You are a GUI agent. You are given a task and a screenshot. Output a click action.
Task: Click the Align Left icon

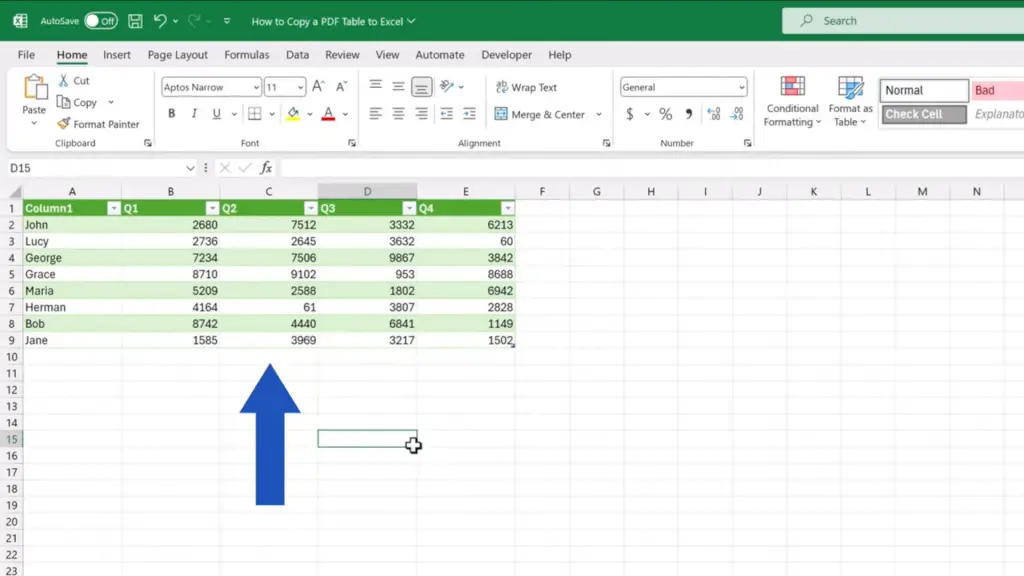376,114
